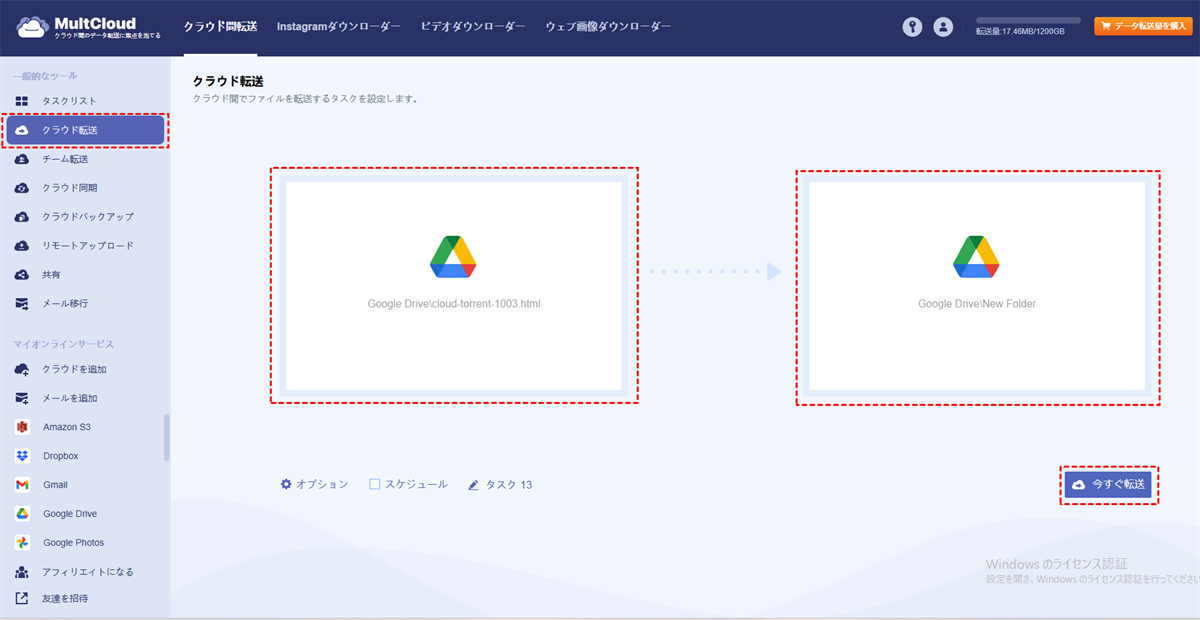1200x620 pixels.
Task: Click the Dropbox label in sidebar
Action: pos(60,456)
